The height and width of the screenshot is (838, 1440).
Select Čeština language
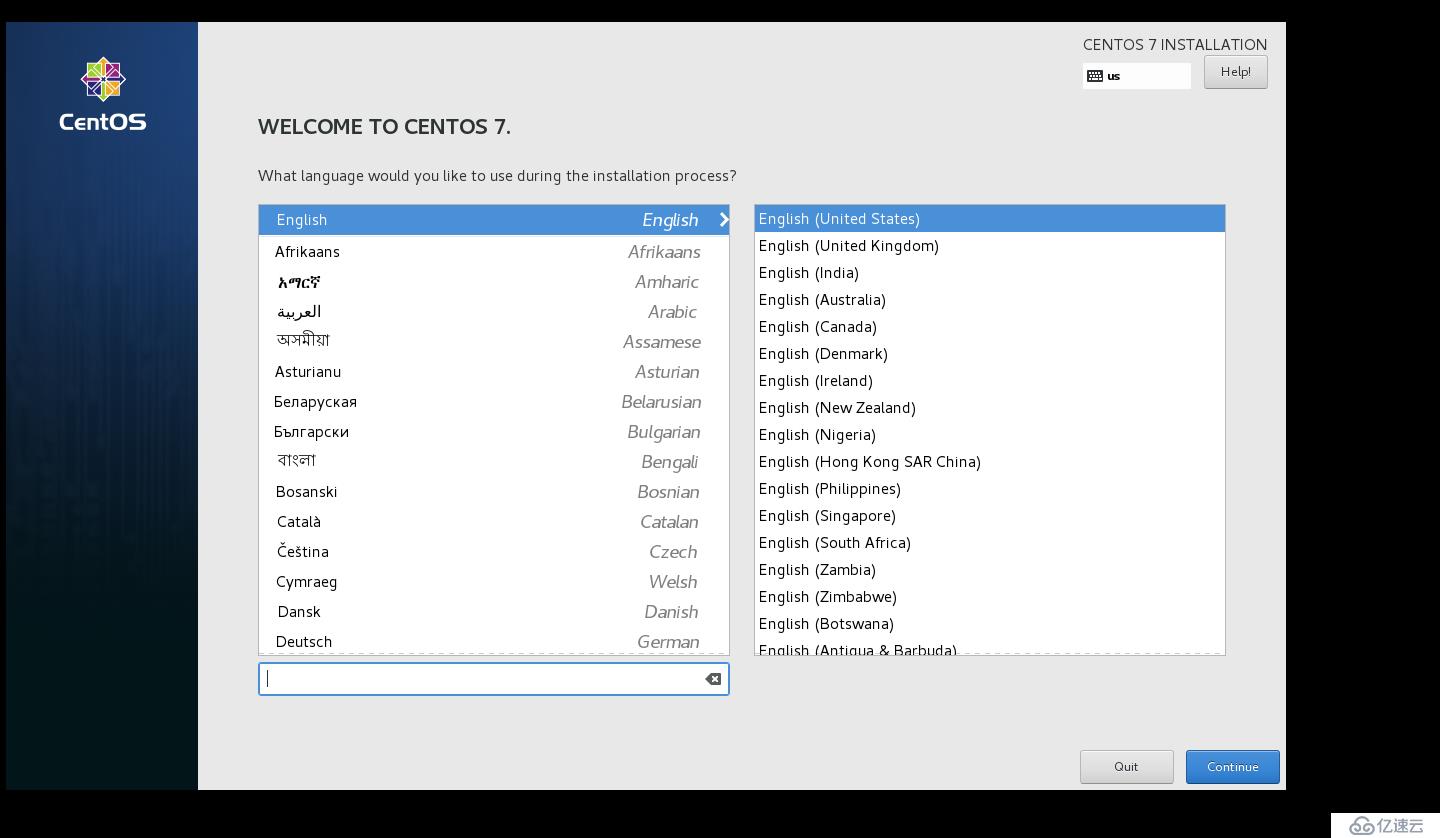pyautogui.click(x=494, y=552)
